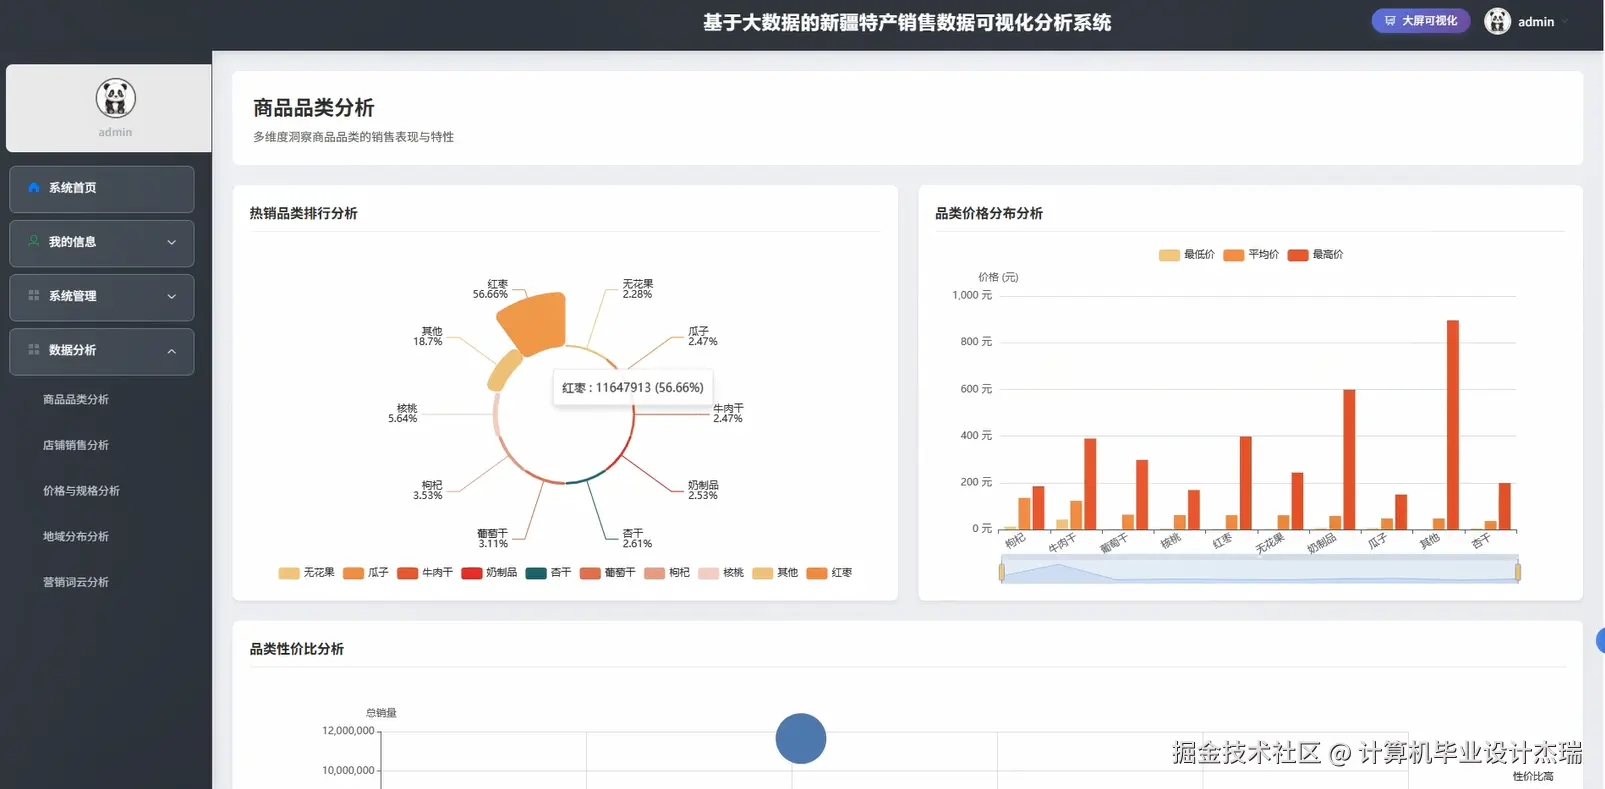The height and width of the screenshot is (789, 1605).
Task: Toggle 红枣 legend in pie chart
Action: tap(829, 573)
